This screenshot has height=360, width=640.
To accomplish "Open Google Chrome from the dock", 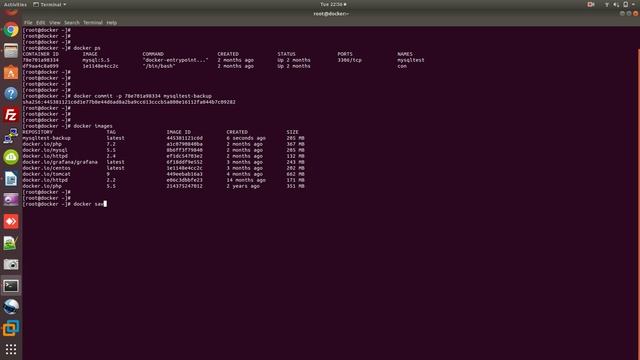I will click(11, 30).
